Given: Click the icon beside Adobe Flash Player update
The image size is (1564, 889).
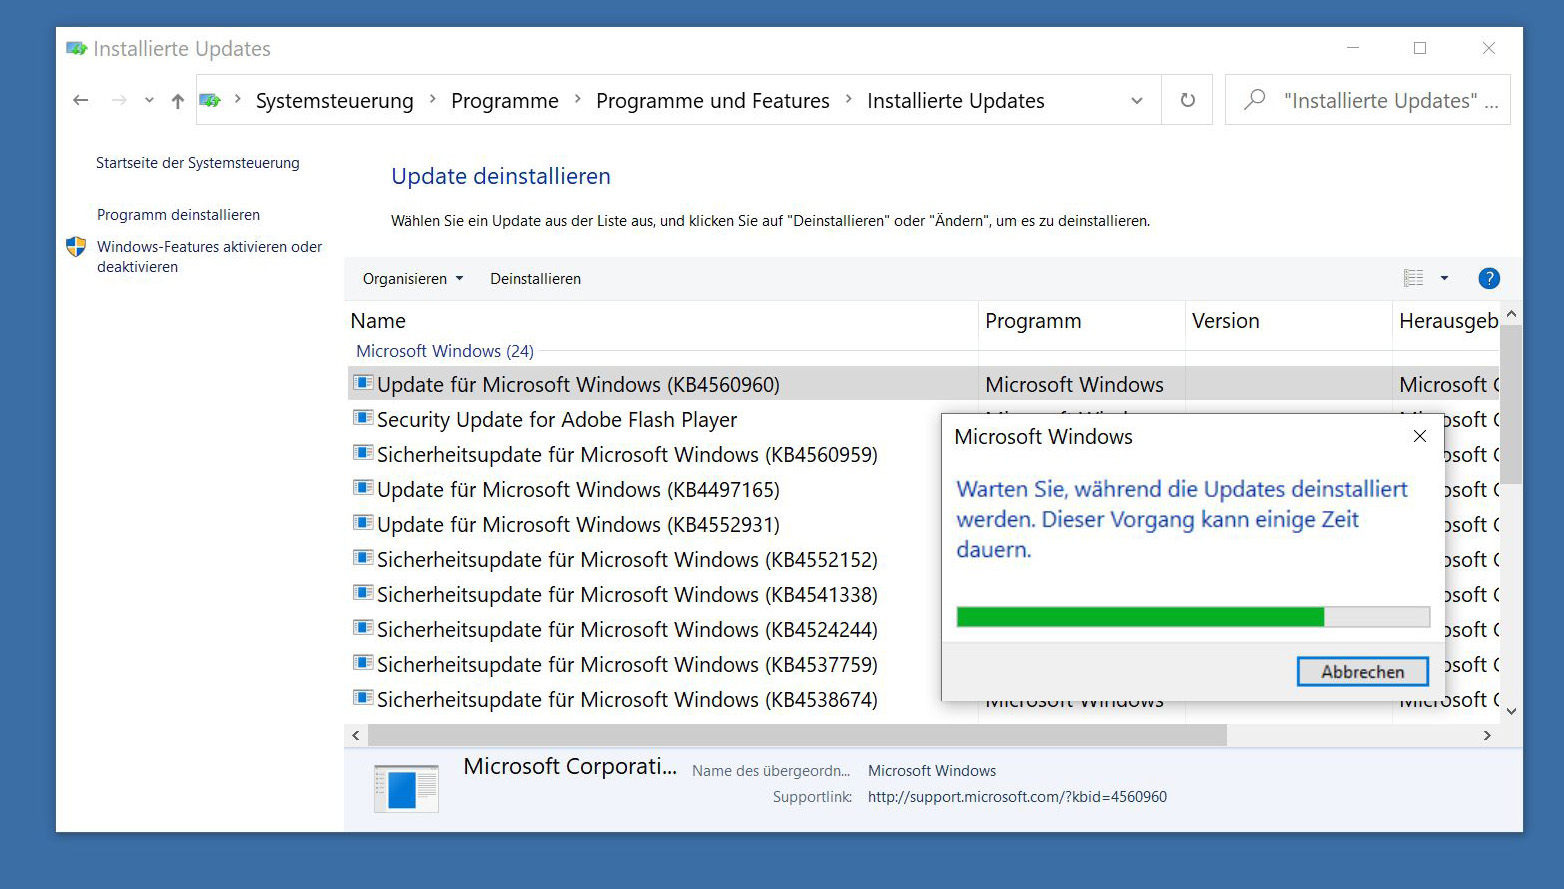Looking at the screenshot, I should 363,418.
